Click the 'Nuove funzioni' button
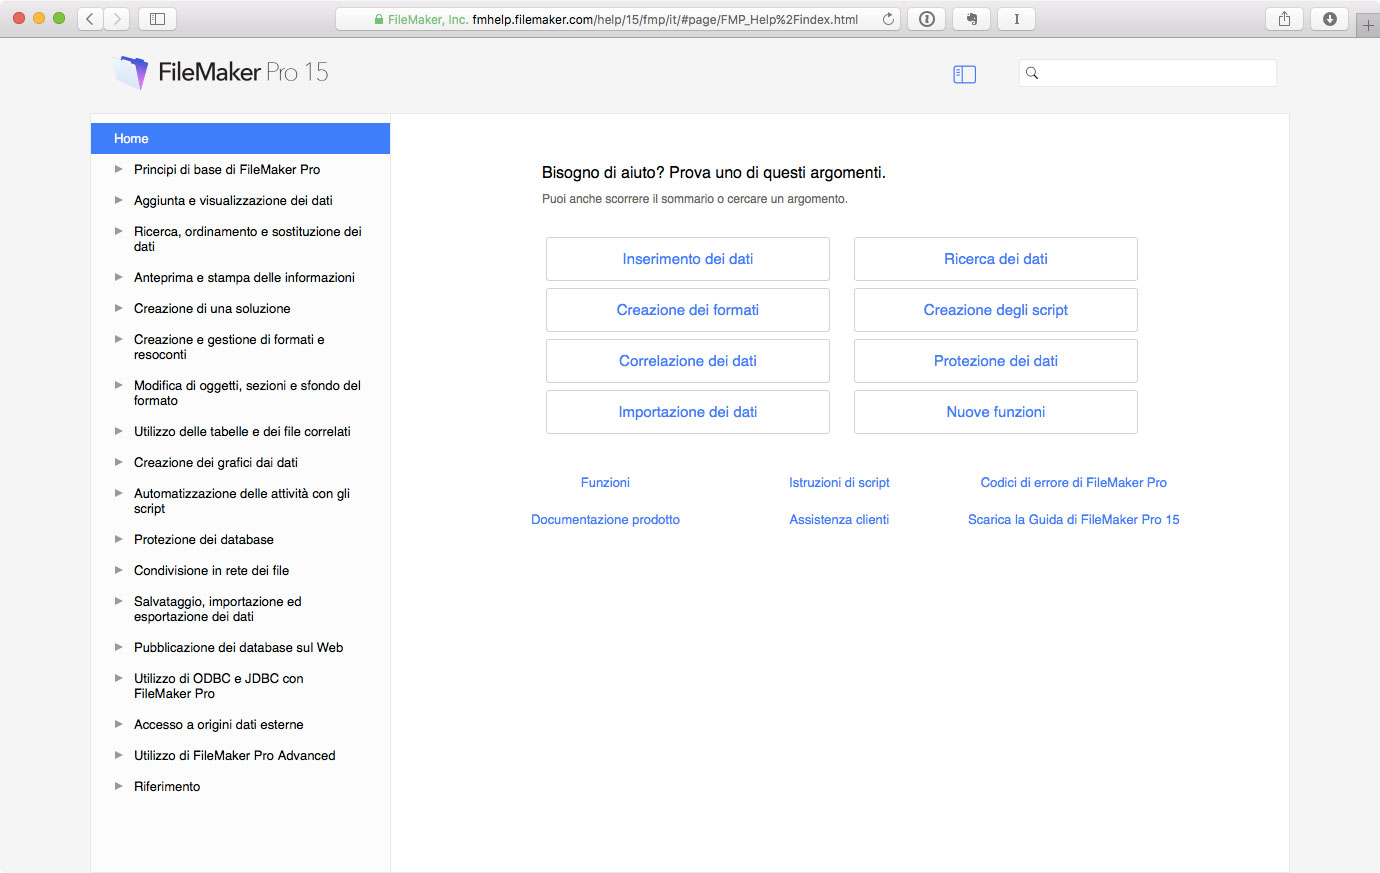Viewport: 1380px width, 873px height. coord(996,412)
